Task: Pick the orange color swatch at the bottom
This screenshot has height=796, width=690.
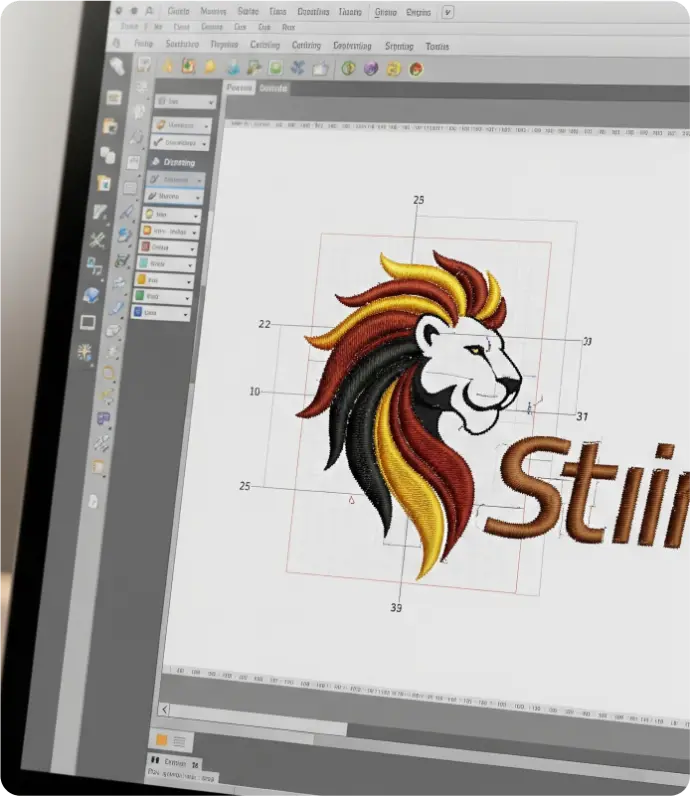Action: [x=161, y=740]
